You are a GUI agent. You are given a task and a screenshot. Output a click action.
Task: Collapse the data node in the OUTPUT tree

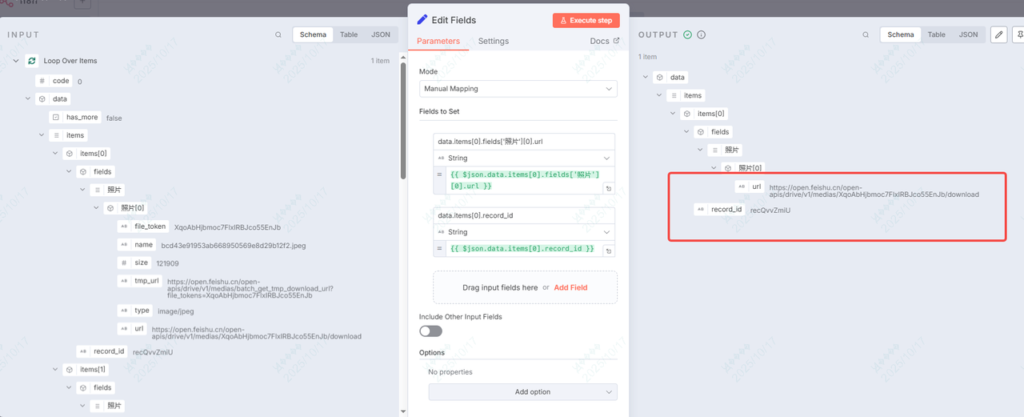[647, 77]
